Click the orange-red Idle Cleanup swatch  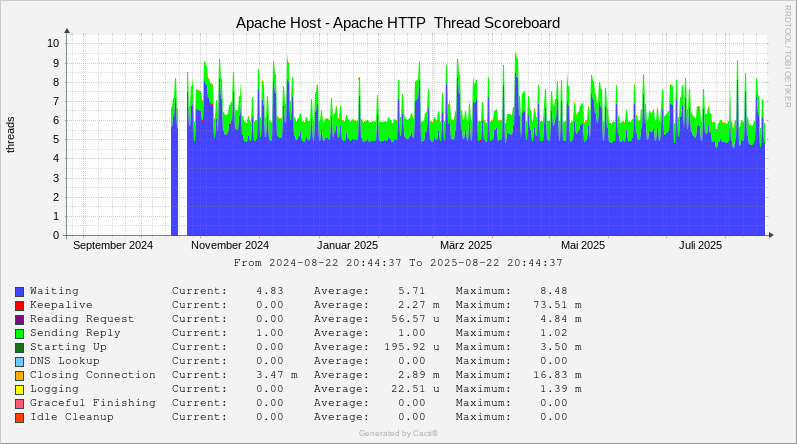pyautogui.click(x=19, y=418)
